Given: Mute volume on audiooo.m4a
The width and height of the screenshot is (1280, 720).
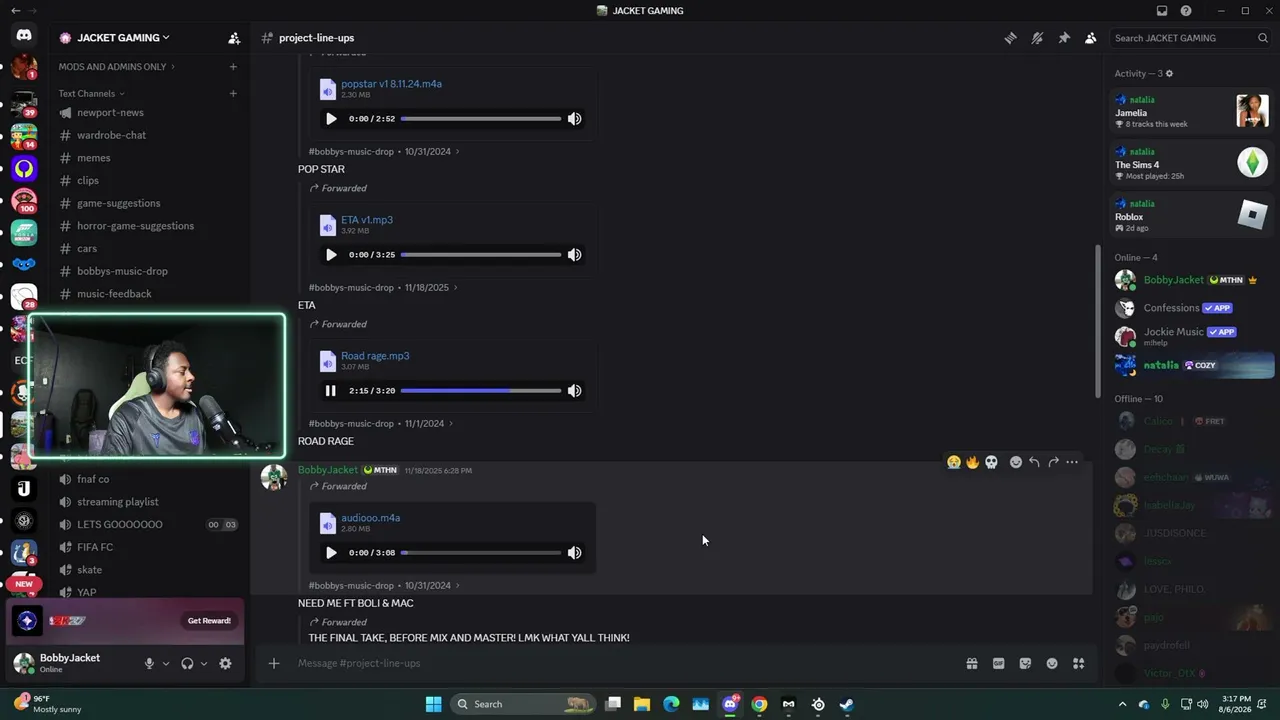Looking at the screenshot, I should (x=575, y=553).
